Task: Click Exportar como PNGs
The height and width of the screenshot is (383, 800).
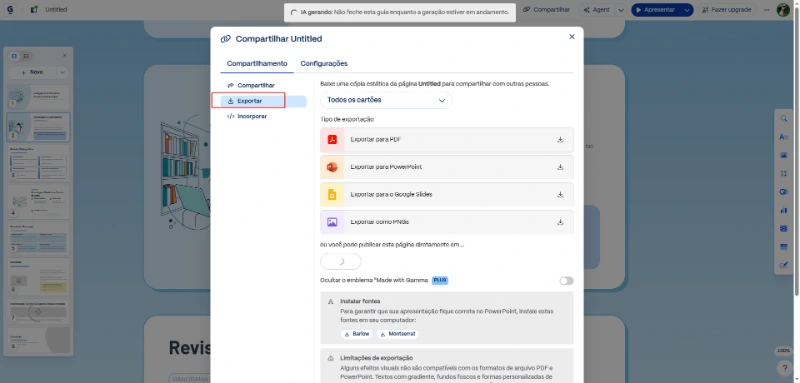Action: pos(447,222)
